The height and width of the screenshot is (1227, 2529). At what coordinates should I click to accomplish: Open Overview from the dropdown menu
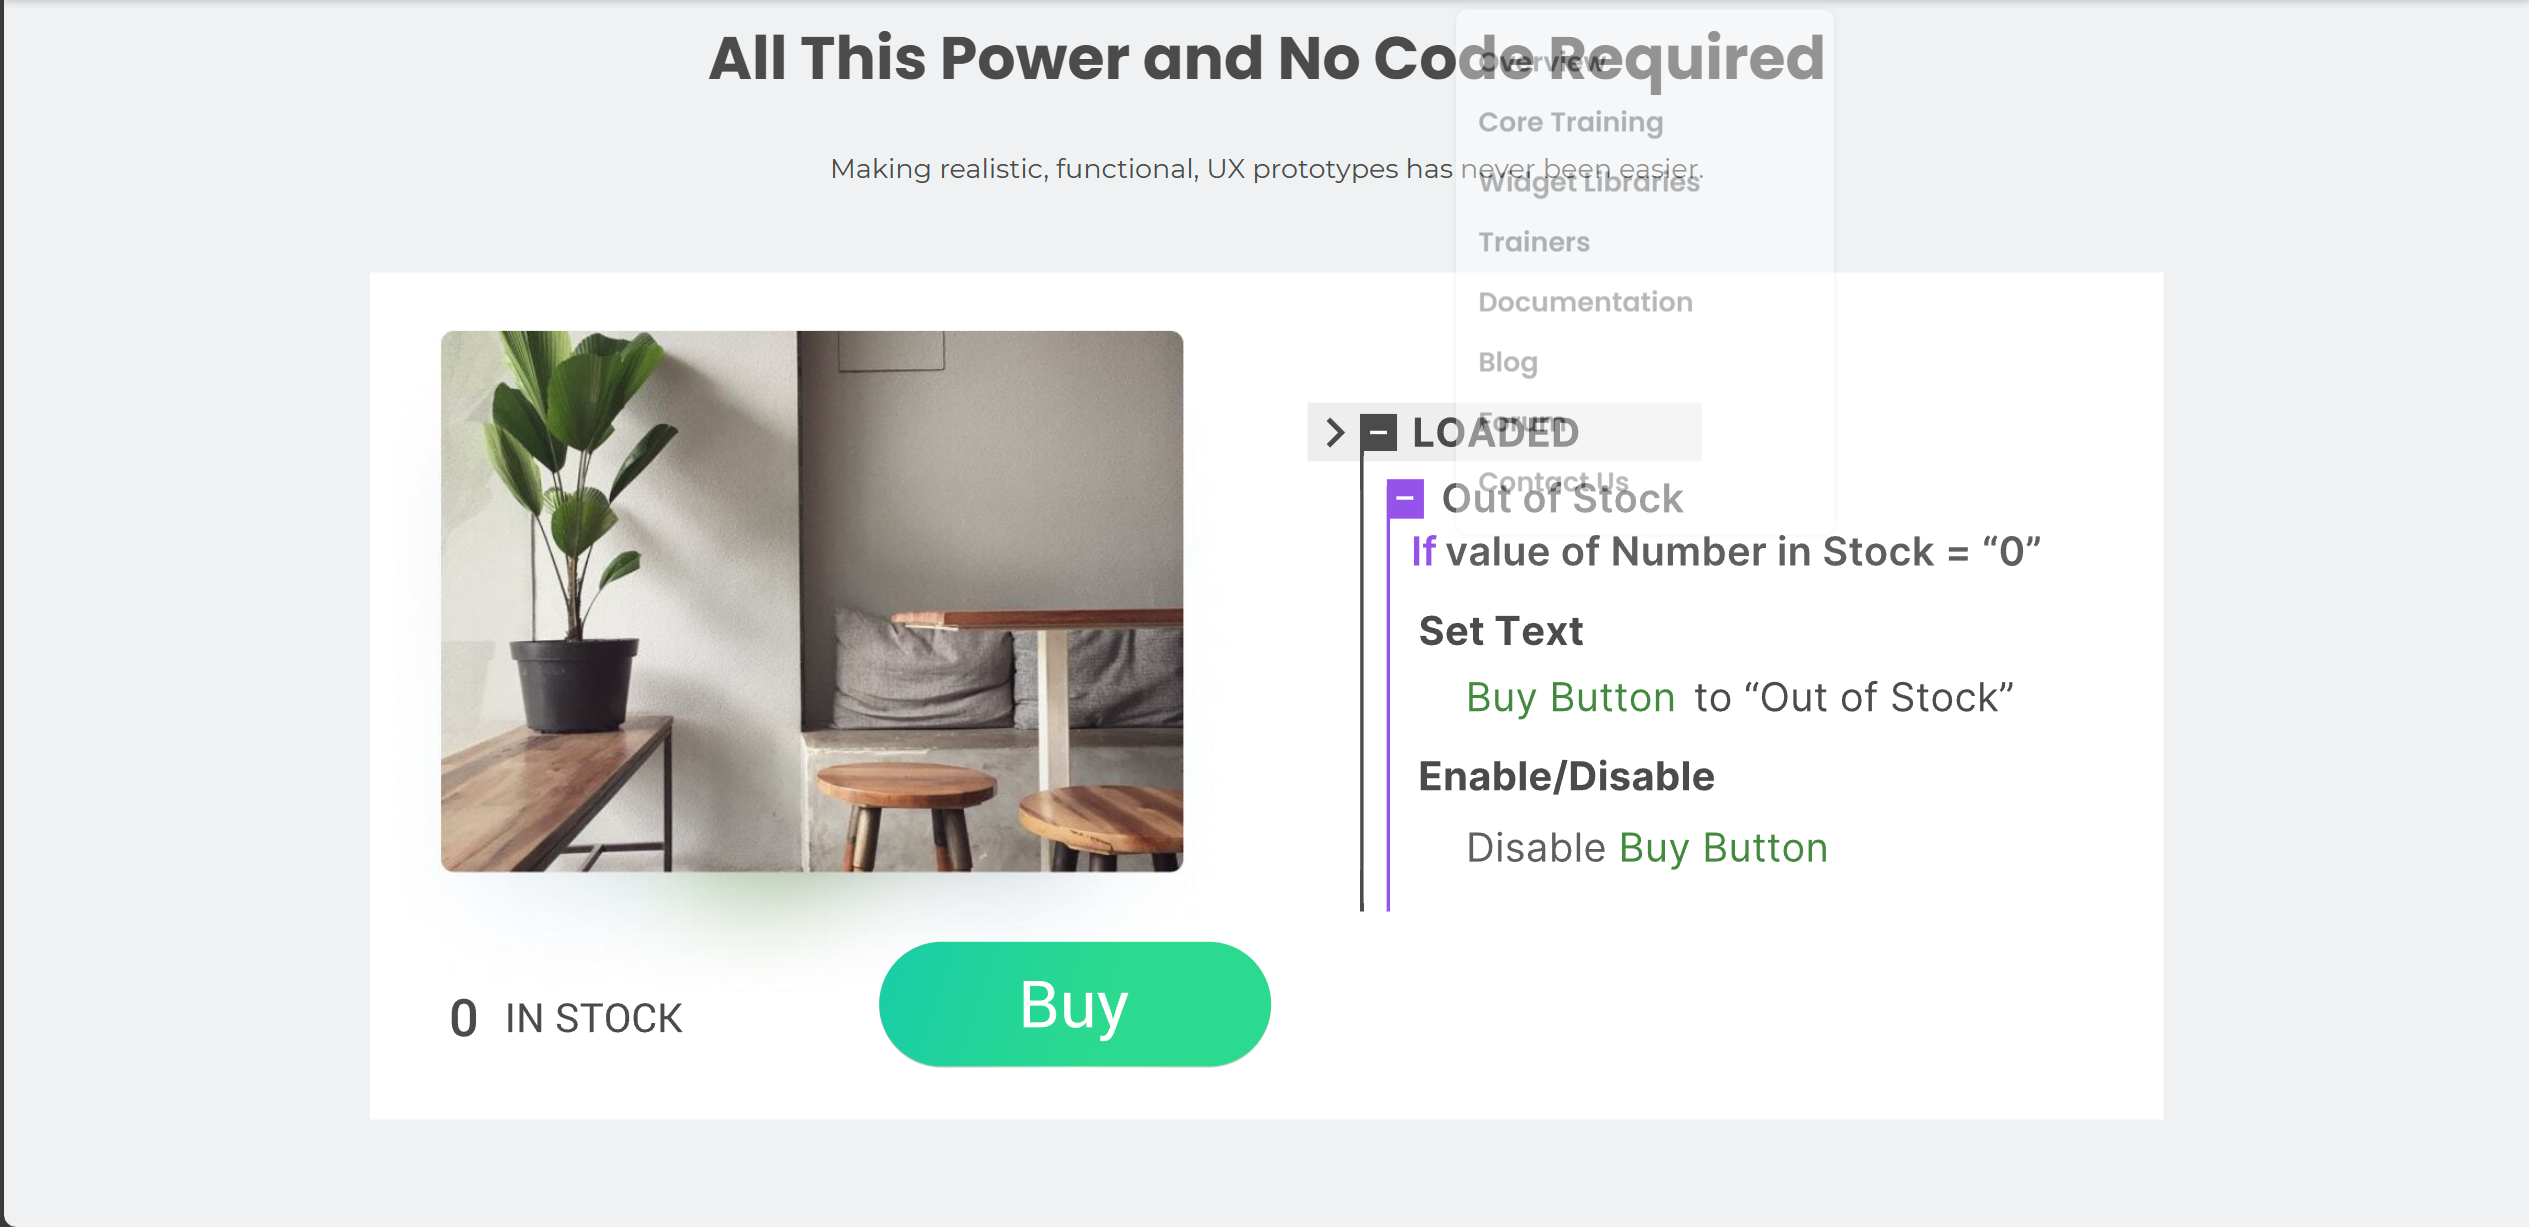pos(1542,62)
